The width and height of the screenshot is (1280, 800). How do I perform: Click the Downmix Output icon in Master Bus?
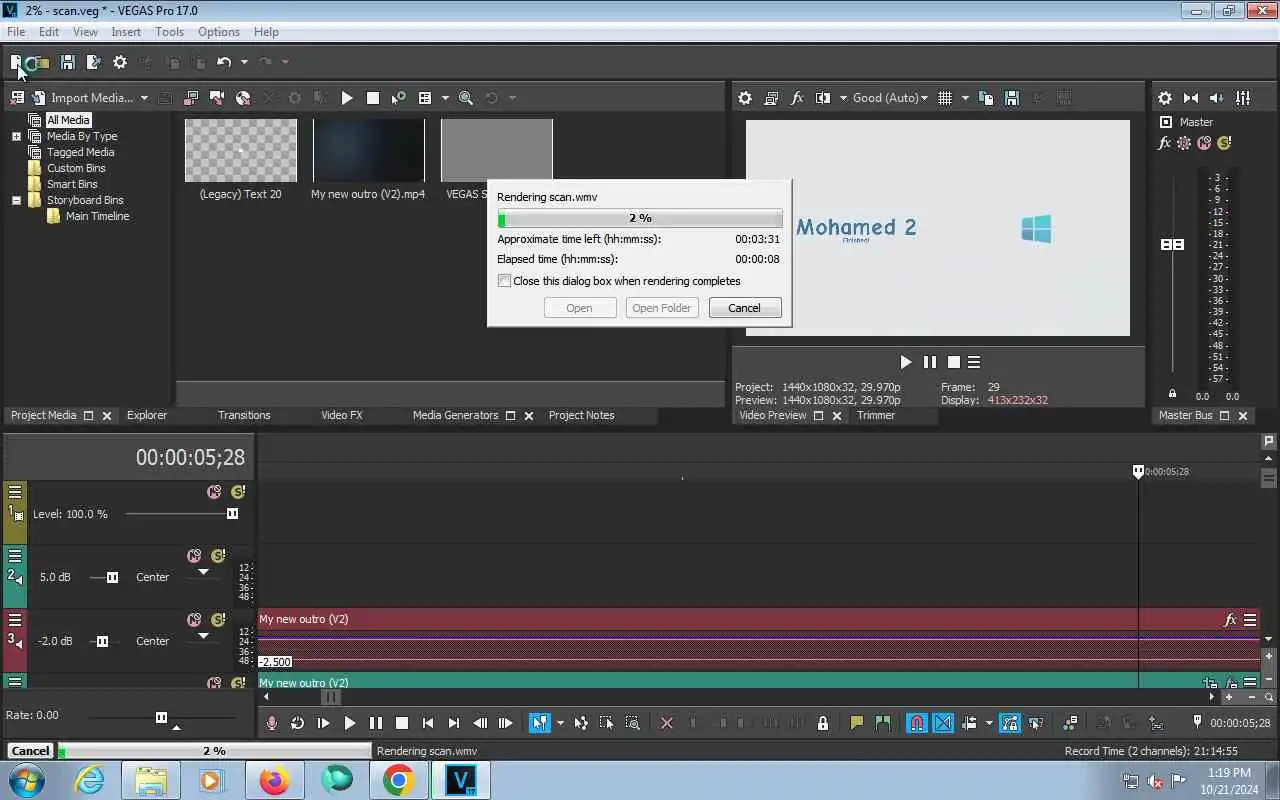coord(1191,98)
